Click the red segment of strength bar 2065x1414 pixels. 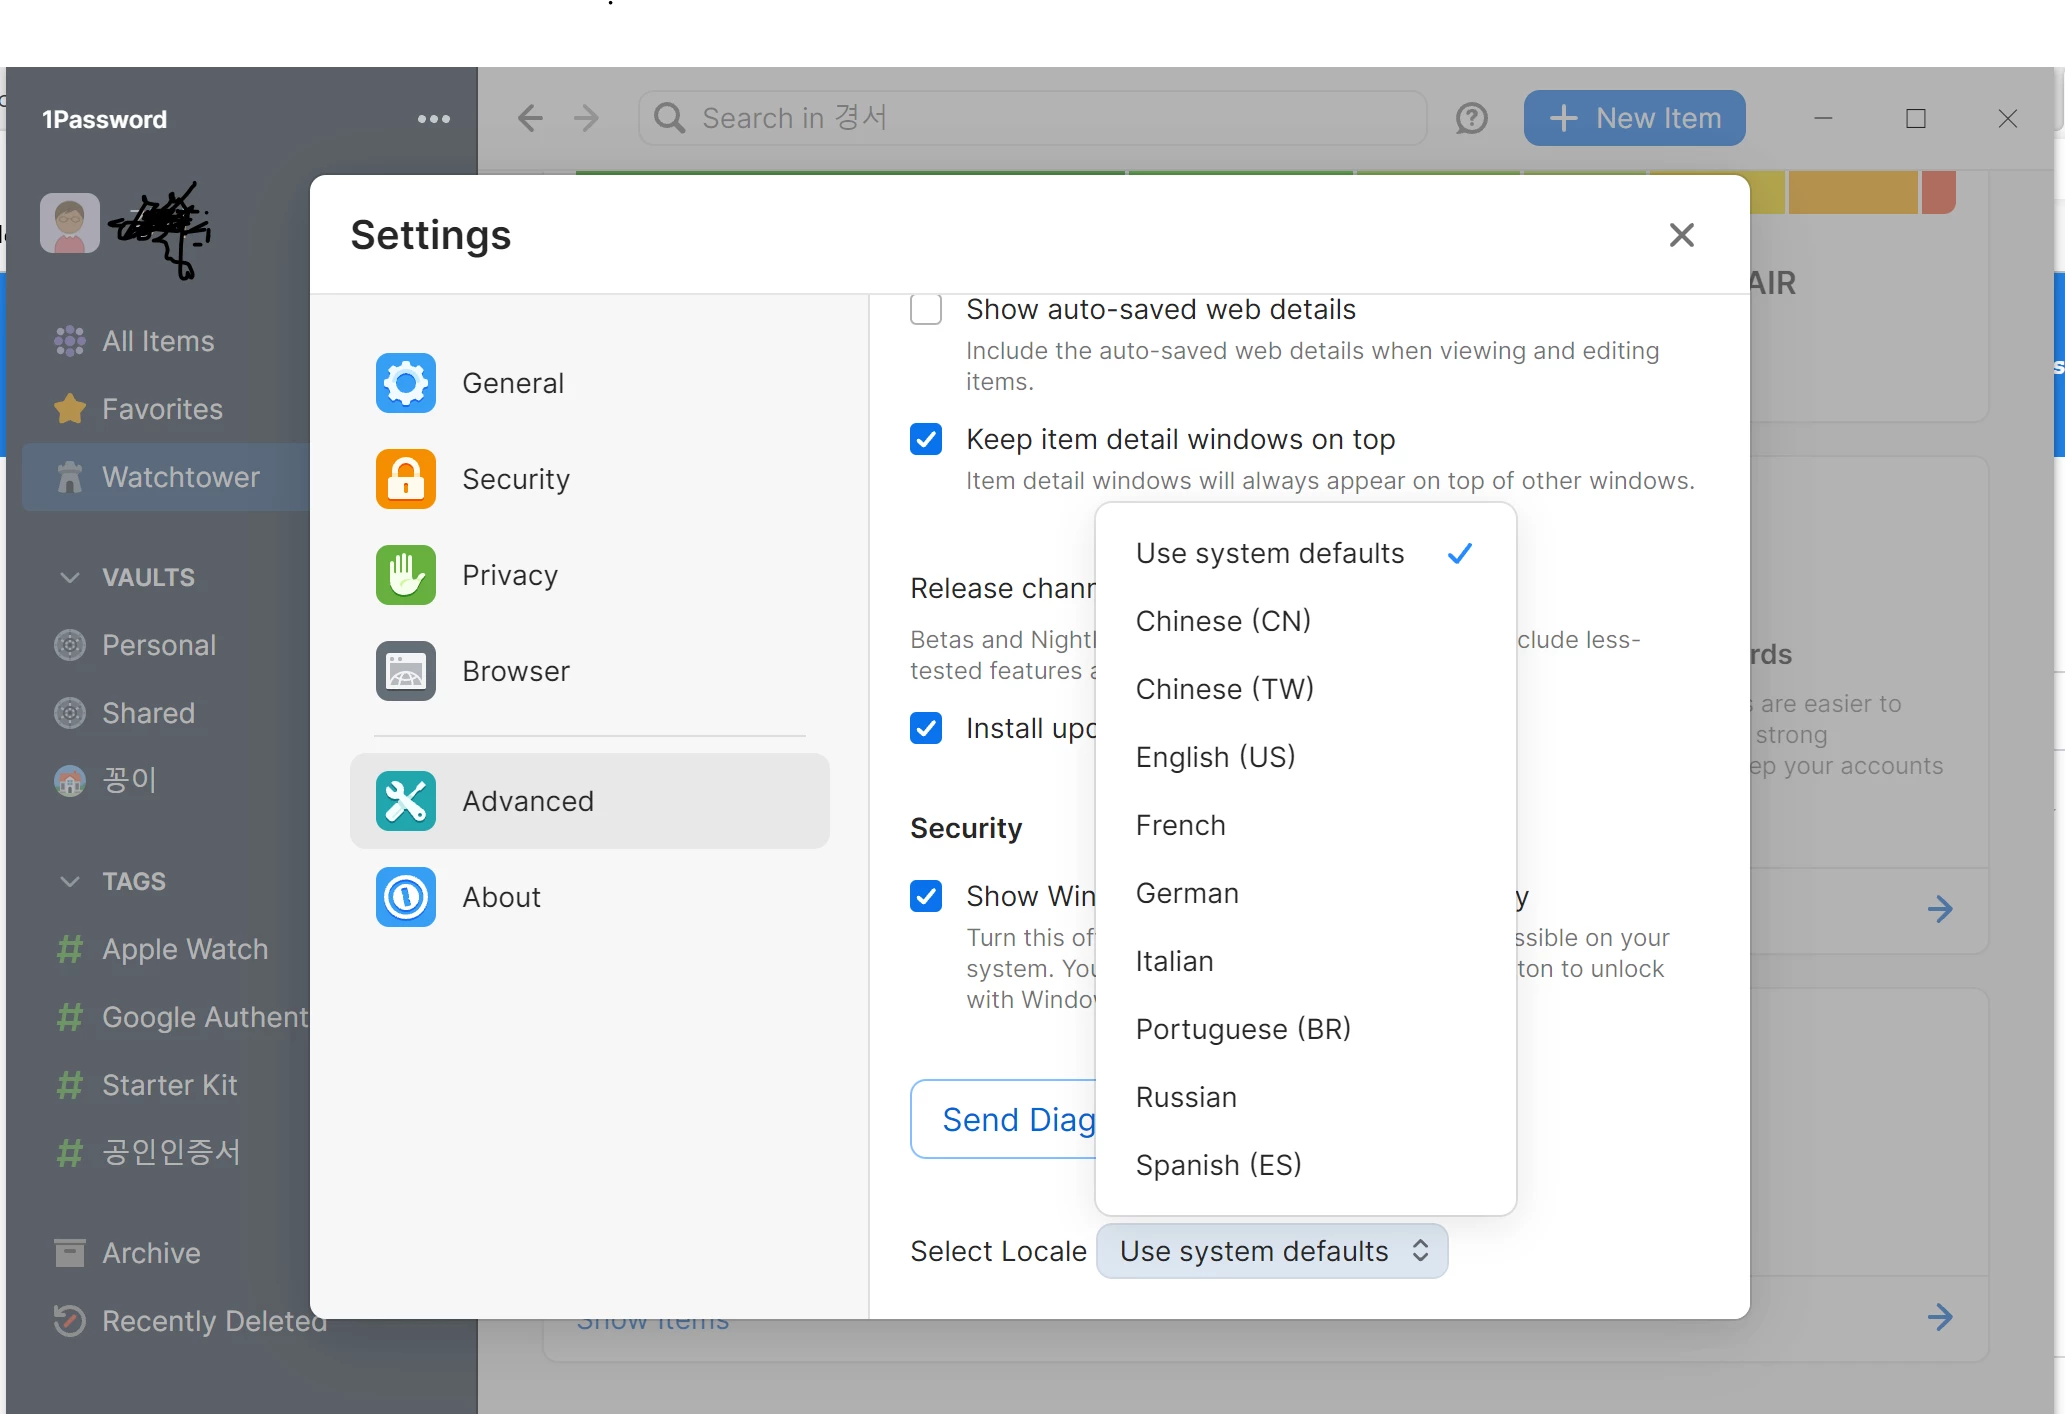click(x=1939, y=192)
